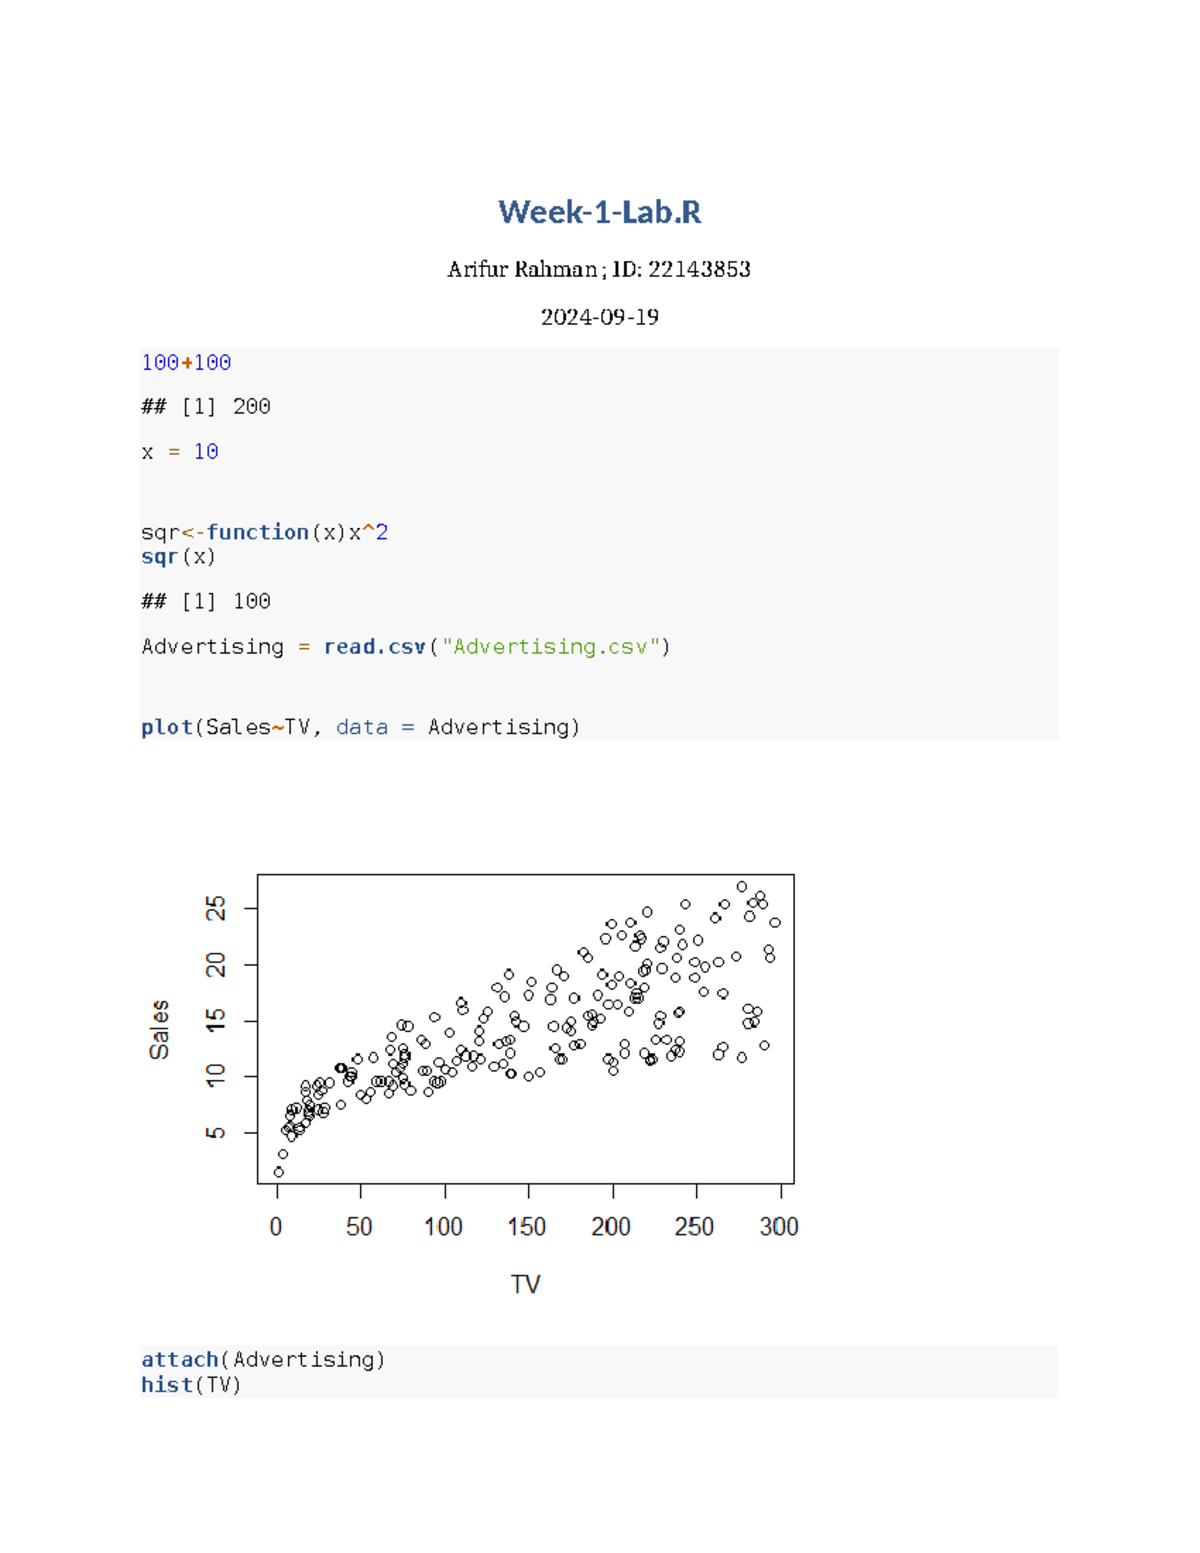Click the x = 10 assignment line

pos(180,452)
